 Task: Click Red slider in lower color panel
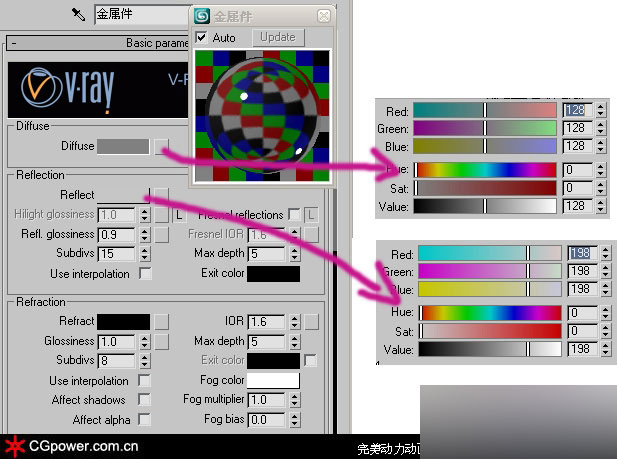[490, 253]
